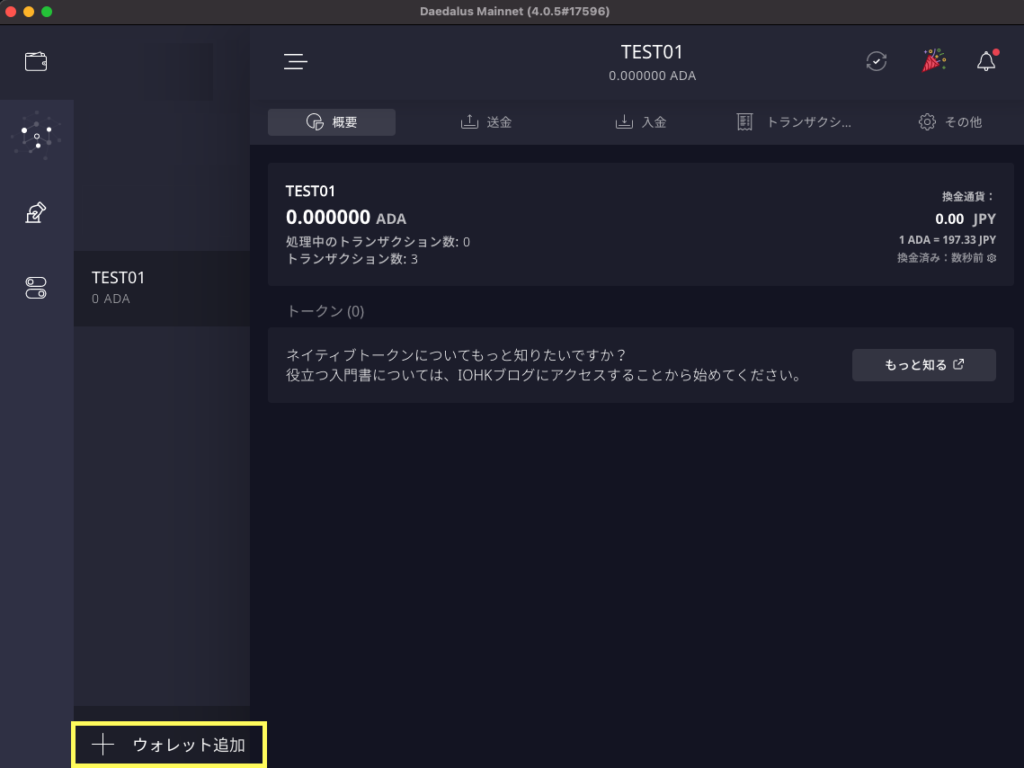
Task: Expand the その他 settings menu
Action: coord(950,122)
